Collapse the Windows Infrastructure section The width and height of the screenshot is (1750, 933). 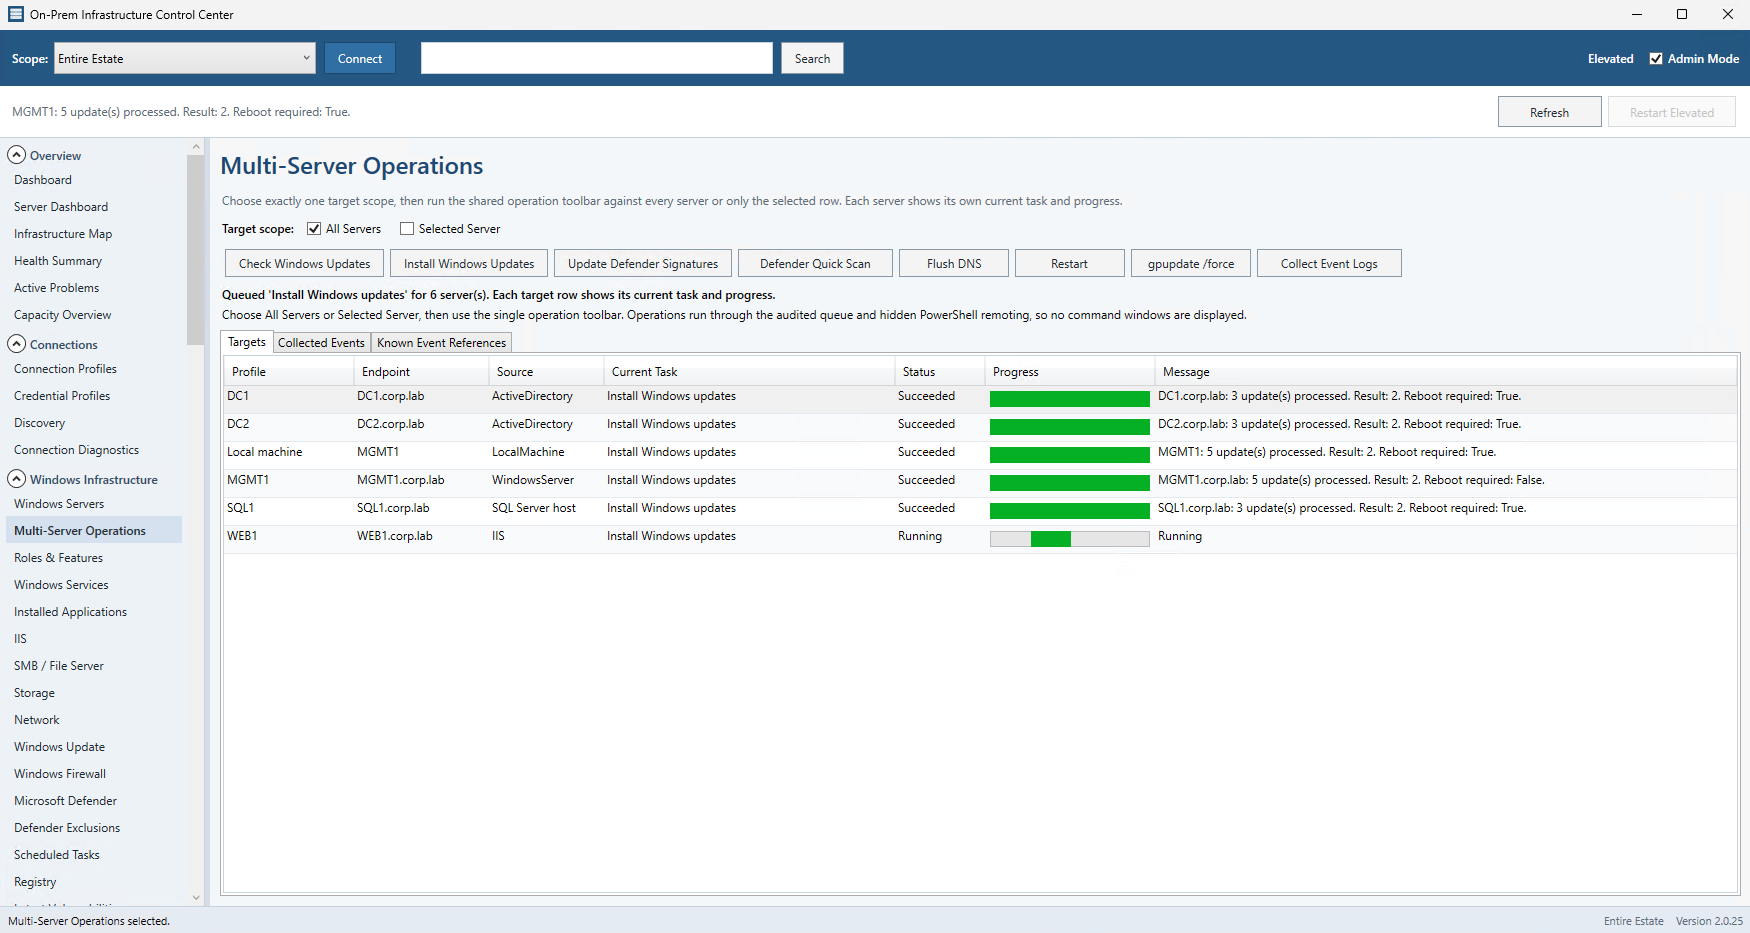point(17,479)
